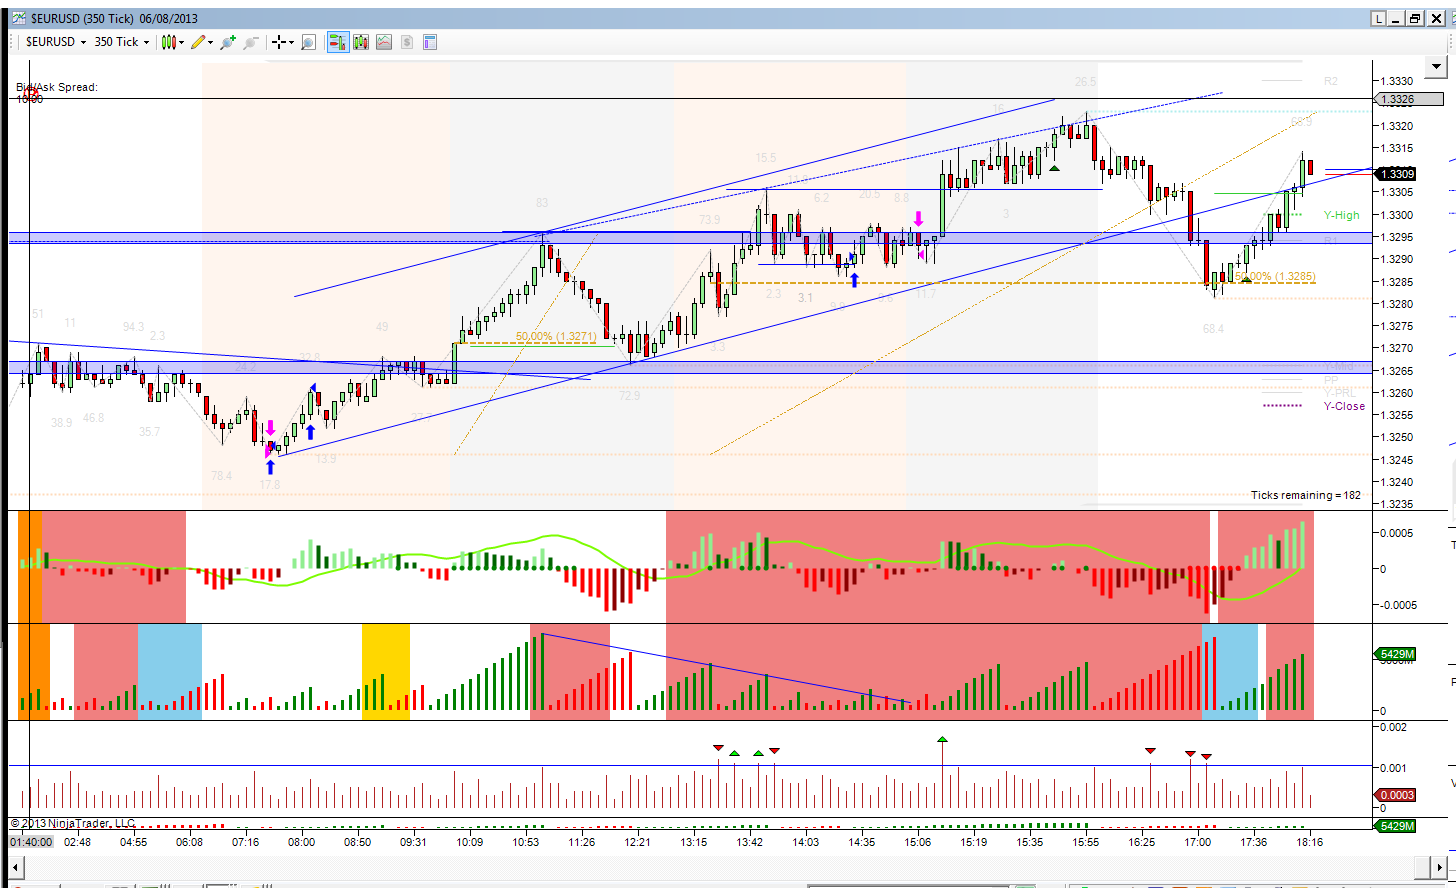1456x888 pixels.
Task: Expand the cursor type dropdown arrow
Action: pyautogui.click(x=291, y=43)
